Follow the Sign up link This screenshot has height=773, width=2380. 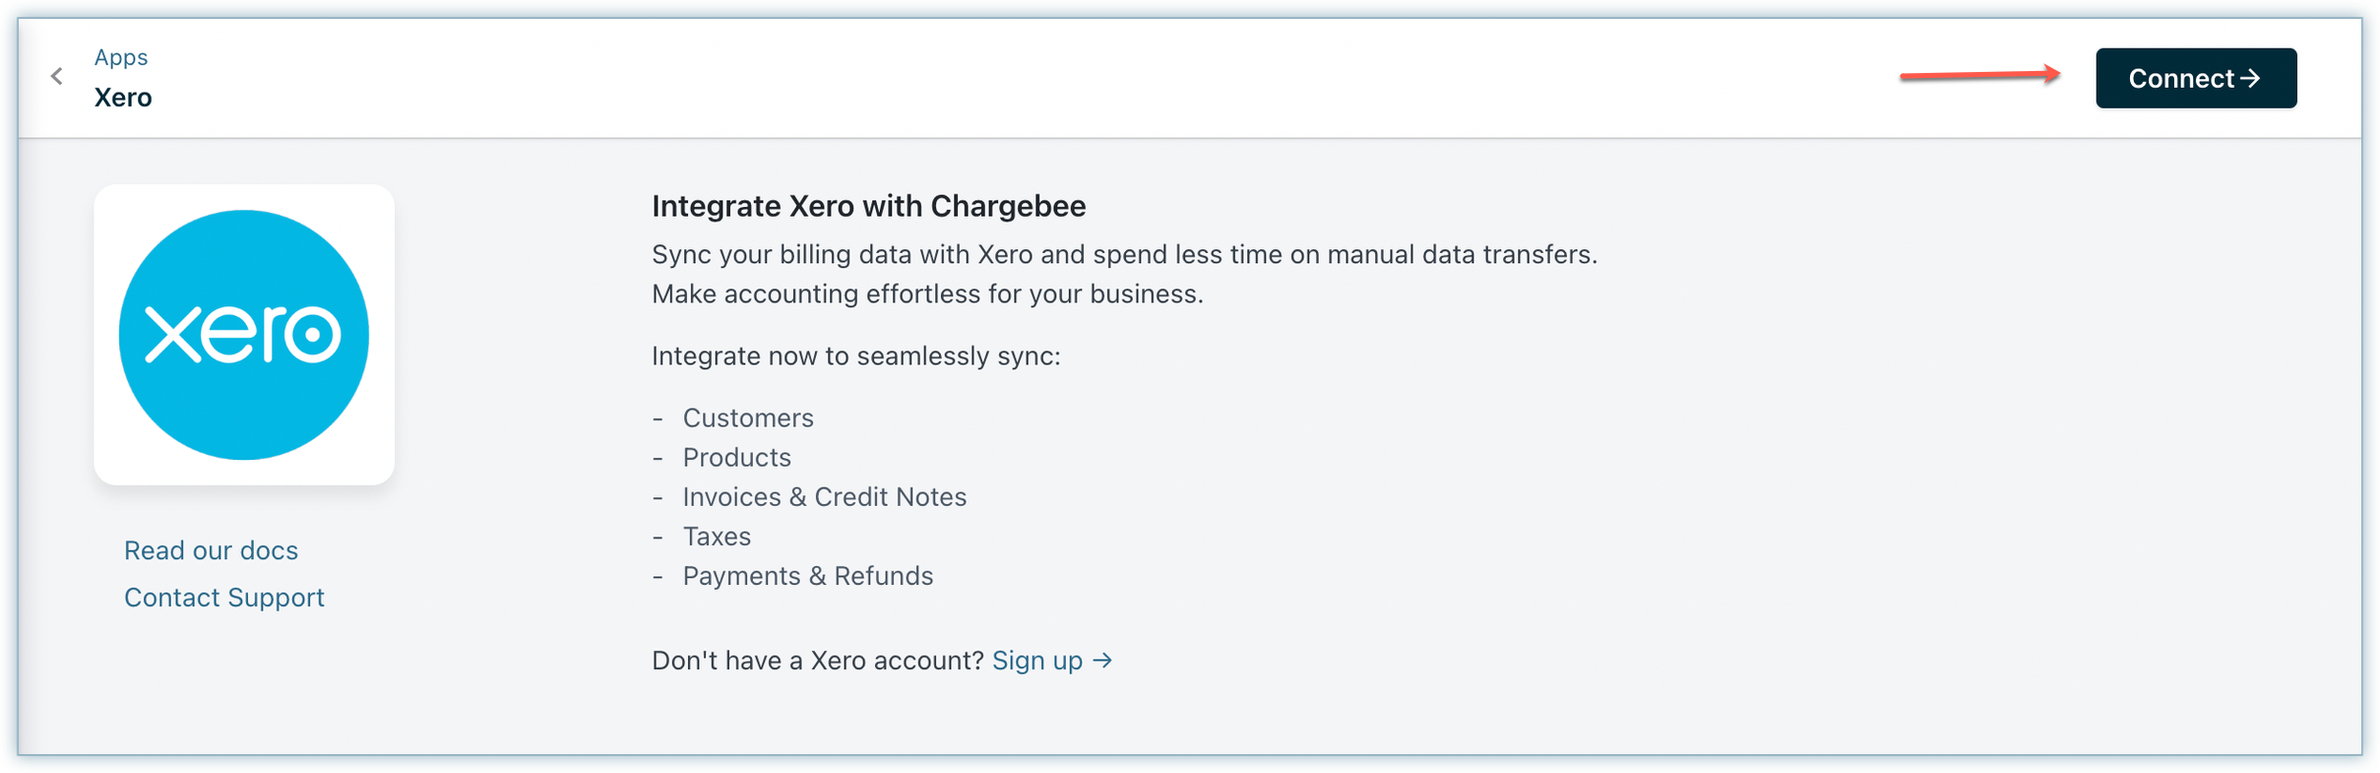(1037, 661)
